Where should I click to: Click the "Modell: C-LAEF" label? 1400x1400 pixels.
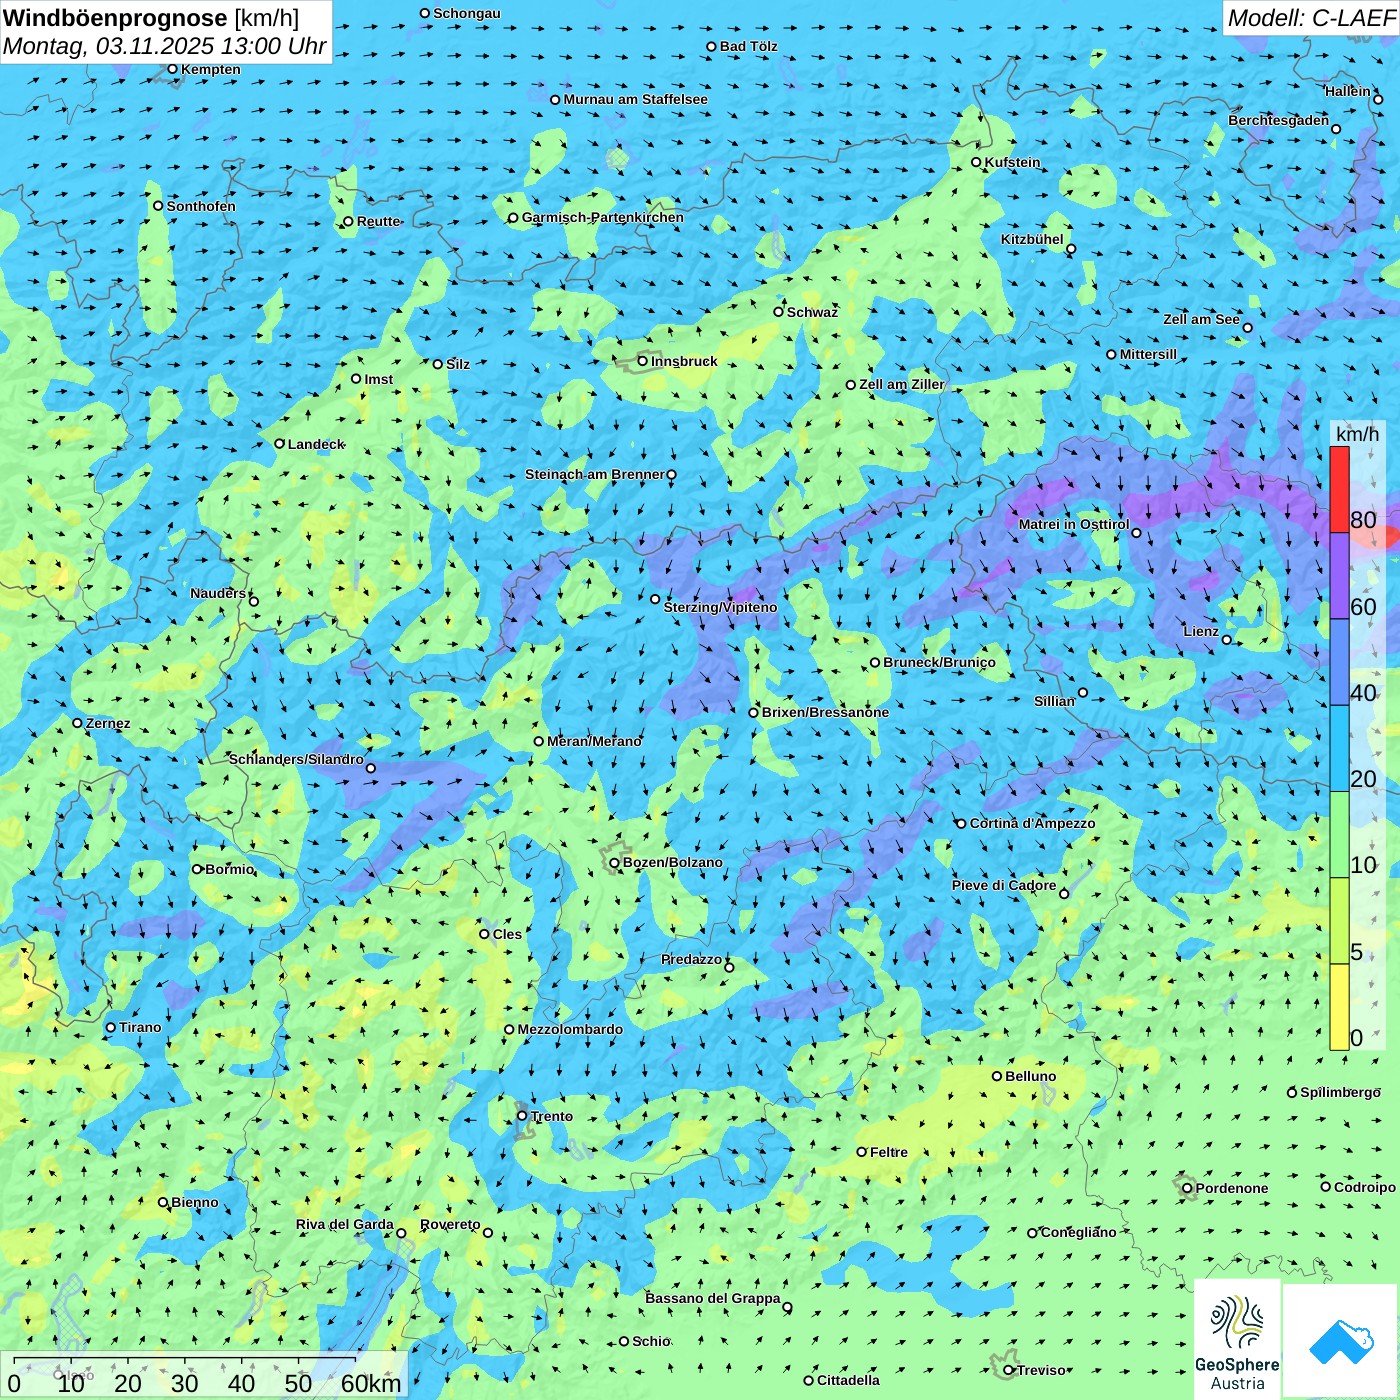point(1311,18)
